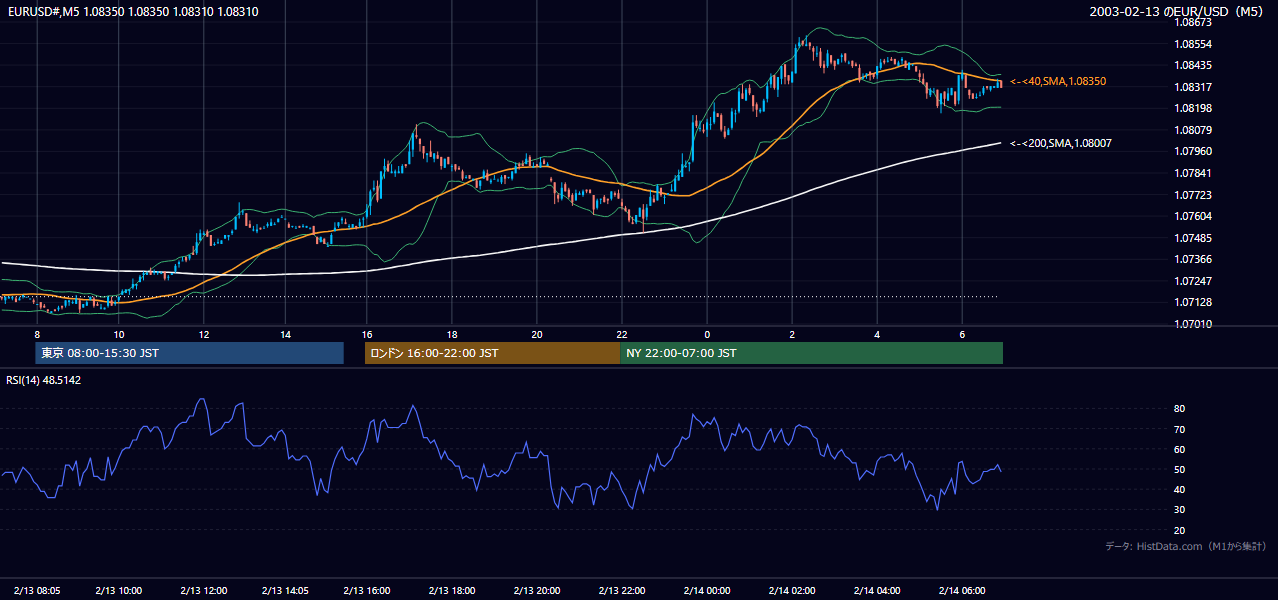
Task: Click price axis value 1.07128
Action: click(x=1192, y=302)
